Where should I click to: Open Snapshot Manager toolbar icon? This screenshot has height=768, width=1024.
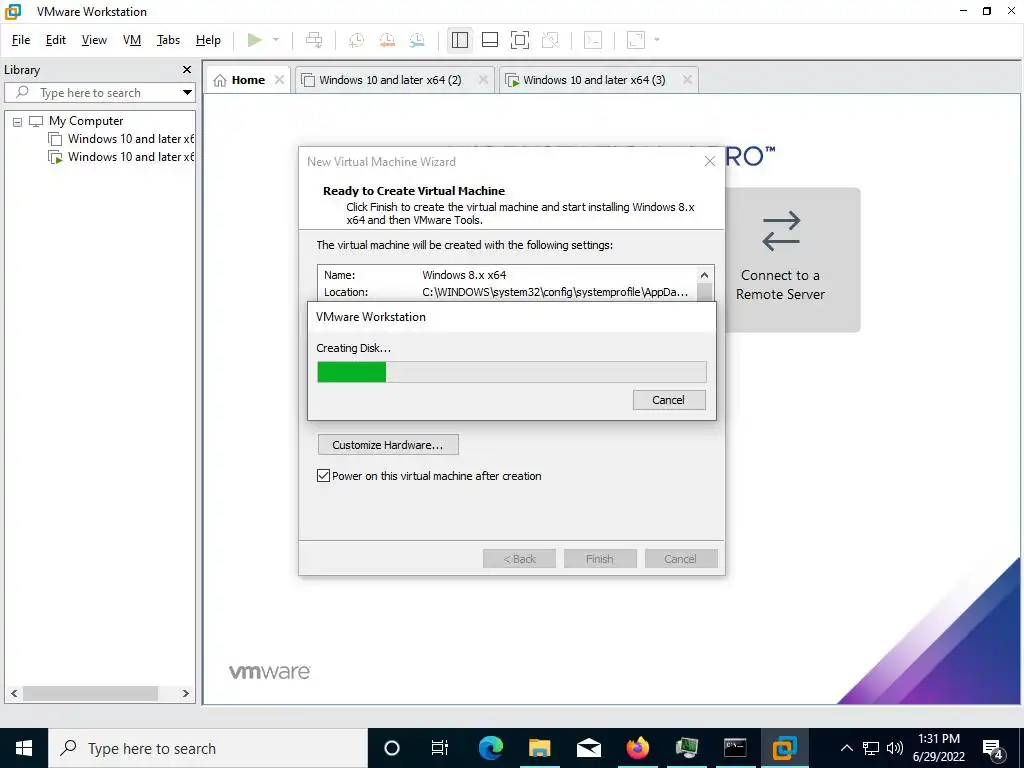tap(417, 40)
